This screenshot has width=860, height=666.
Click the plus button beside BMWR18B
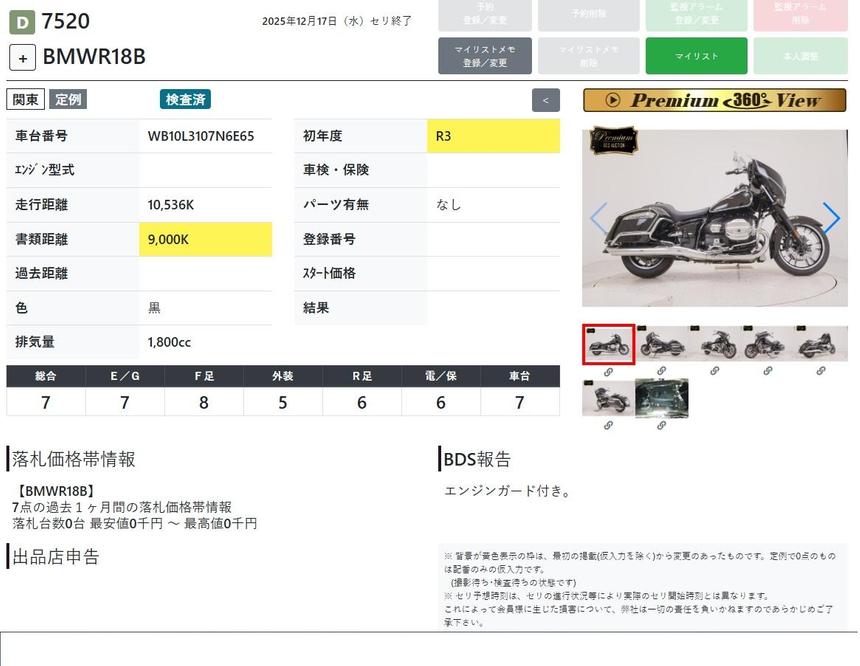[23, 58]
